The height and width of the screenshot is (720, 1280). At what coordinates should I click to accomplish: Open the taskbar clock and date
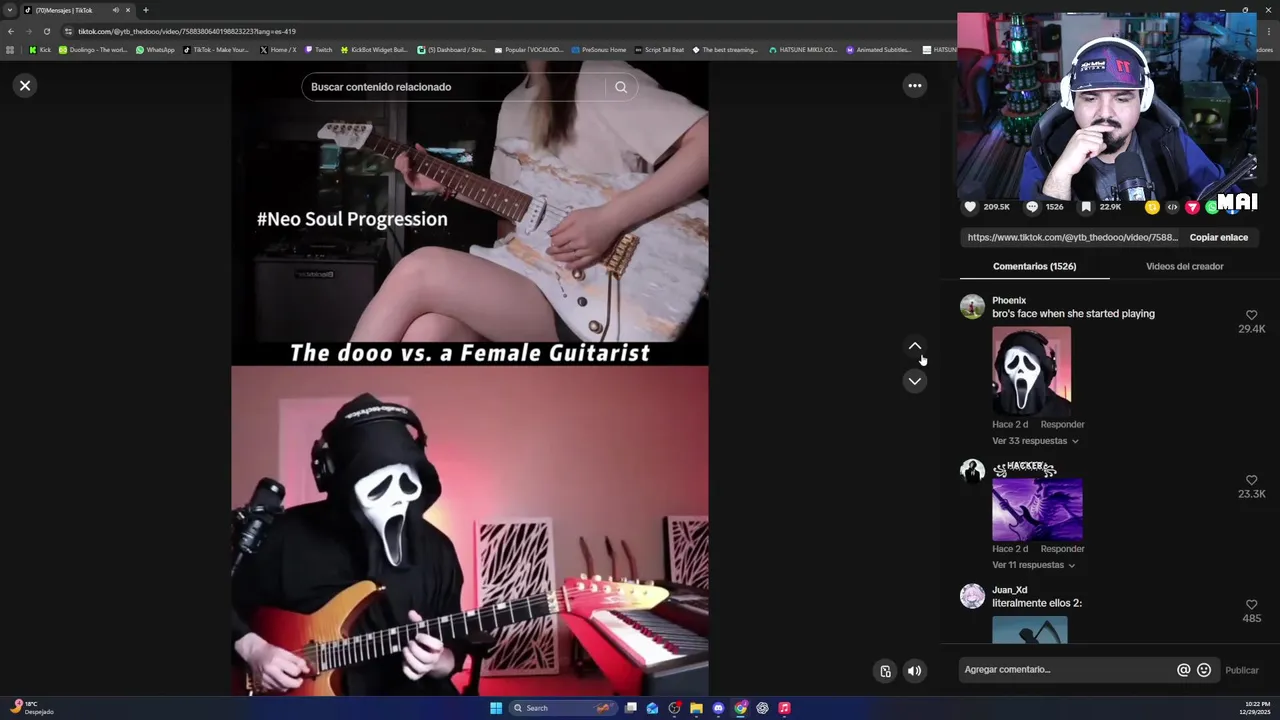[x=1256, y=708]
